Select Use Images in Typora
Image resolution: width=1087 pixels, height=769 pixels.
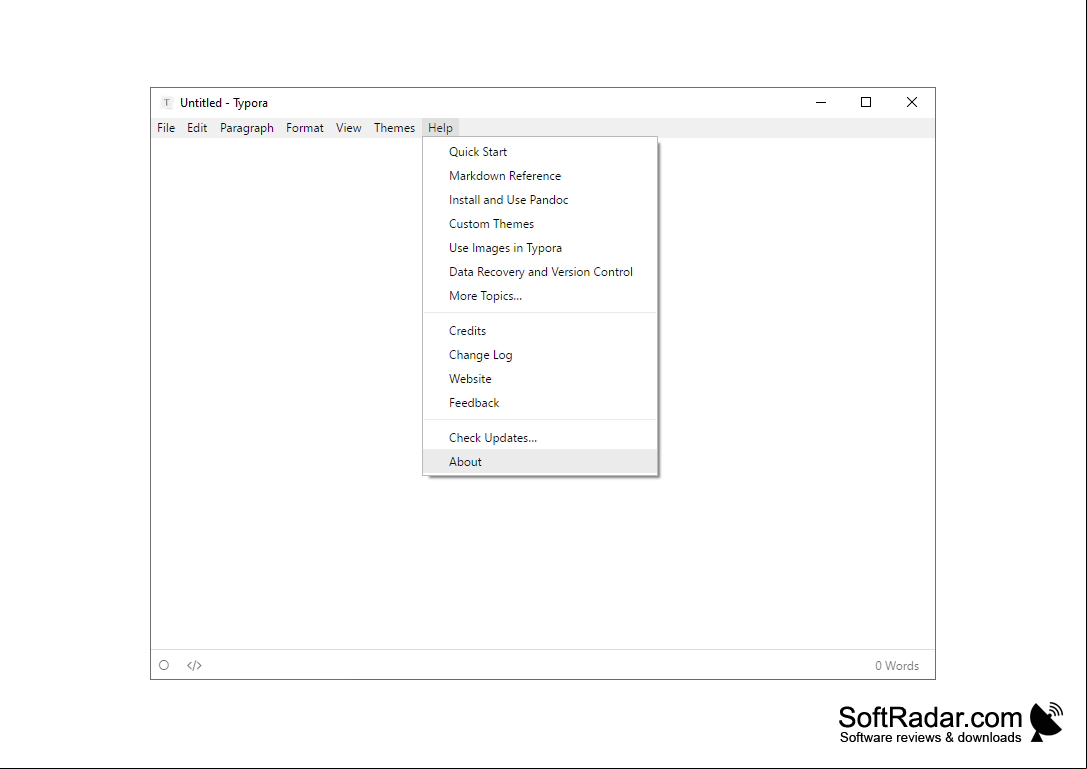pos(540,248)
